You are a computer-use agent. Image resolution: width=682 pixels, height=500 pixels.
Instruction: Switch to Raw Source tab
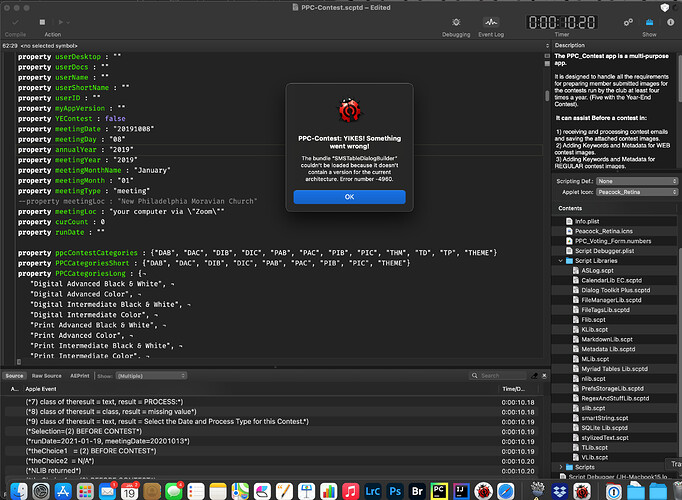pyautogui.click(x=47, y=376)
